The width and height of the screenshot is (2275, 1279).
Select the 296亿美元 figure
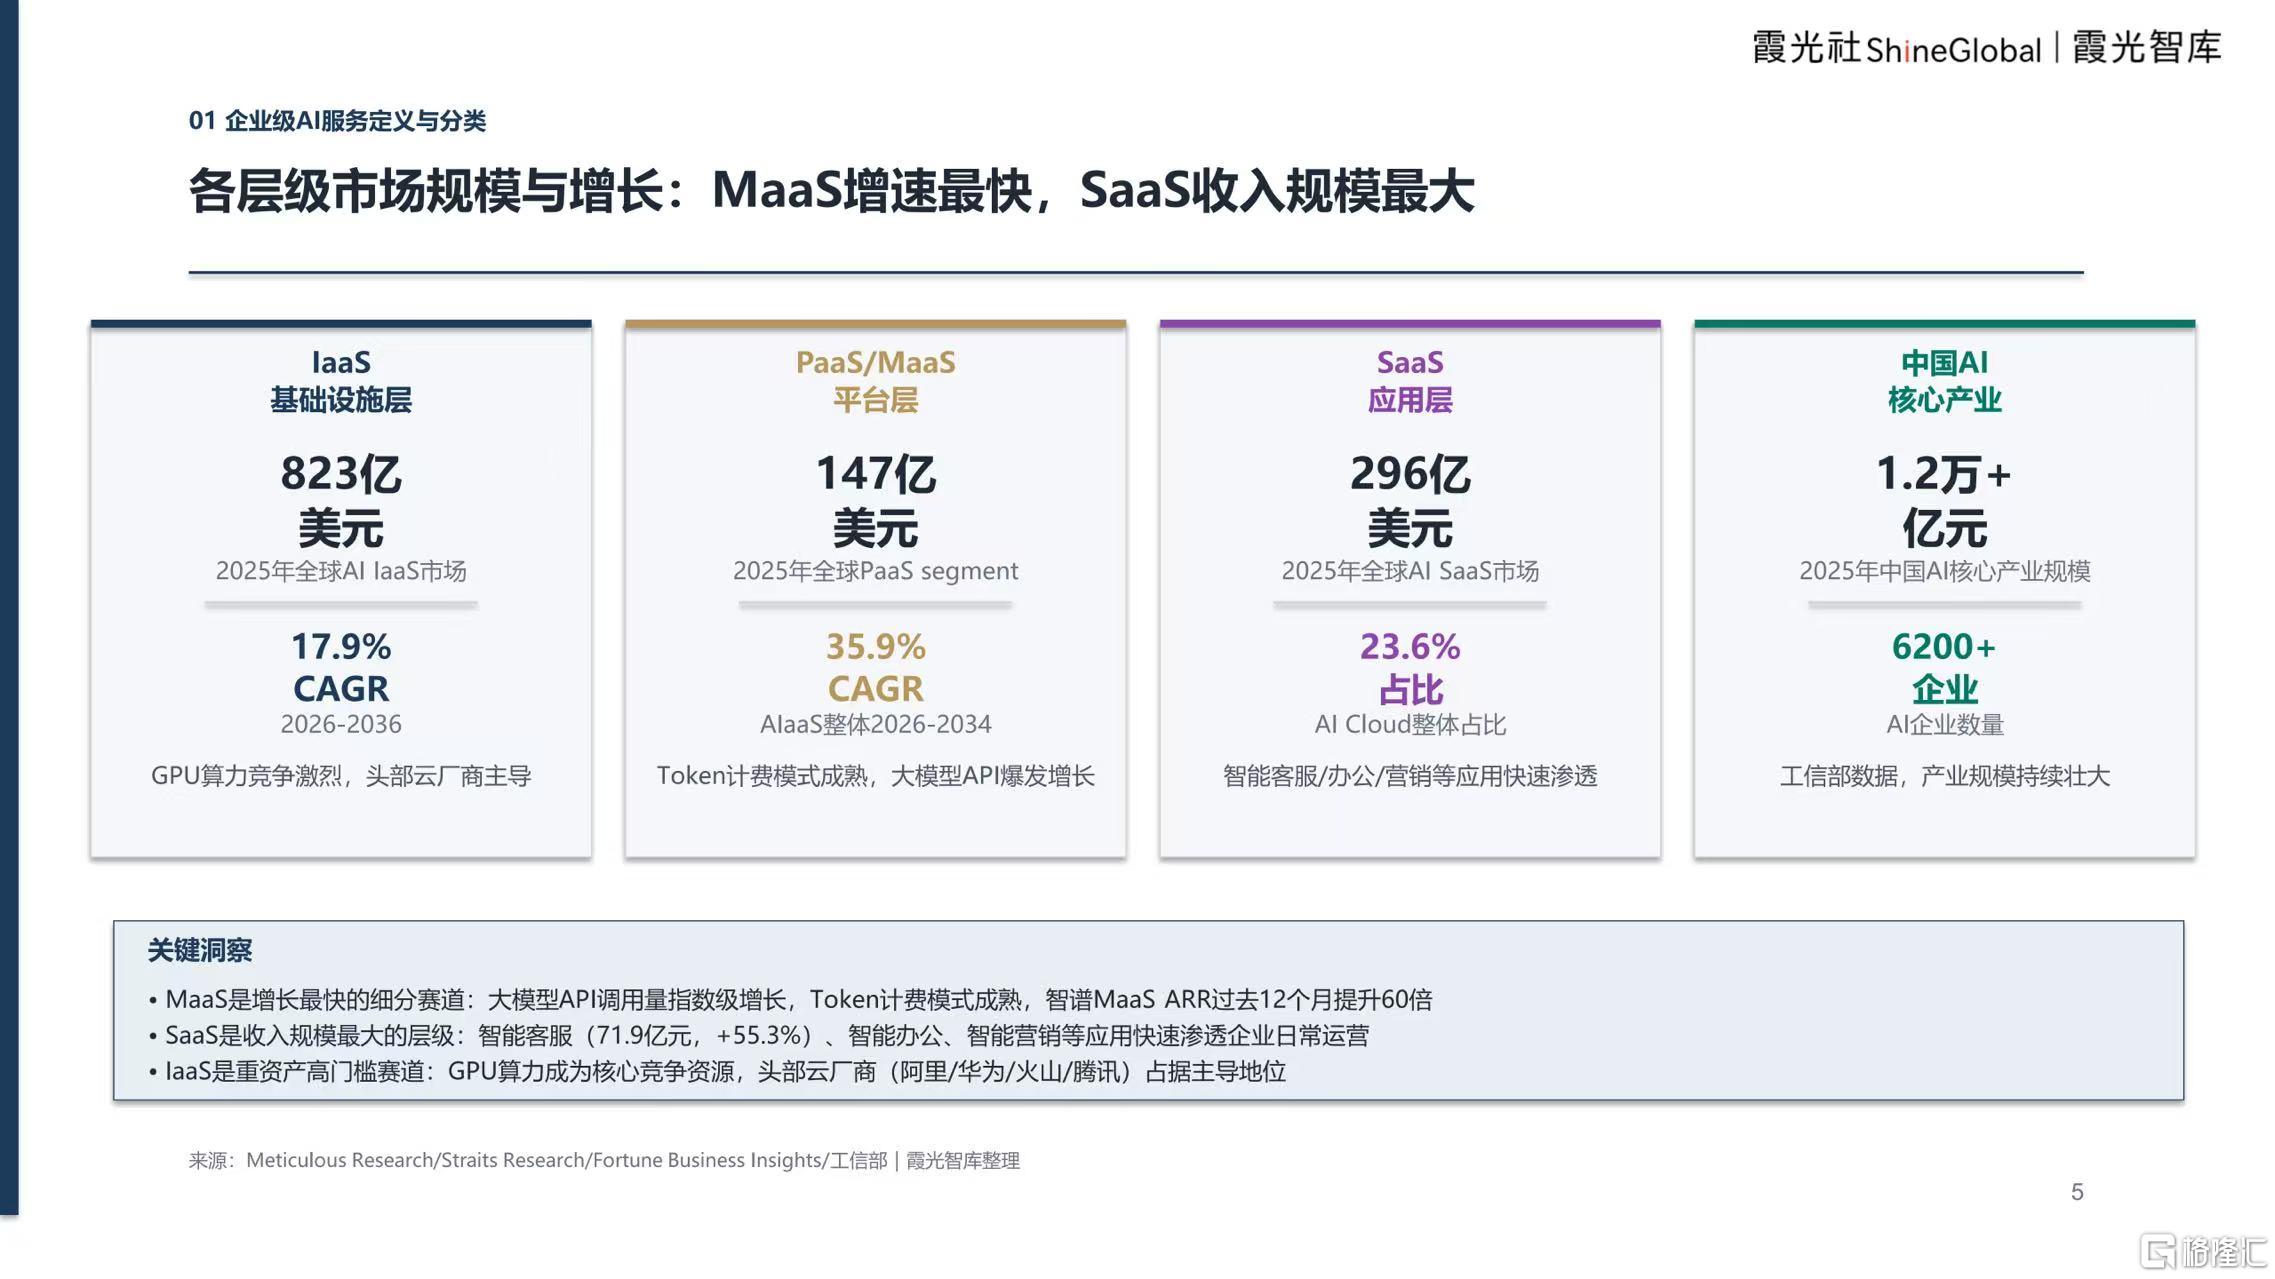pos(1410,500)
